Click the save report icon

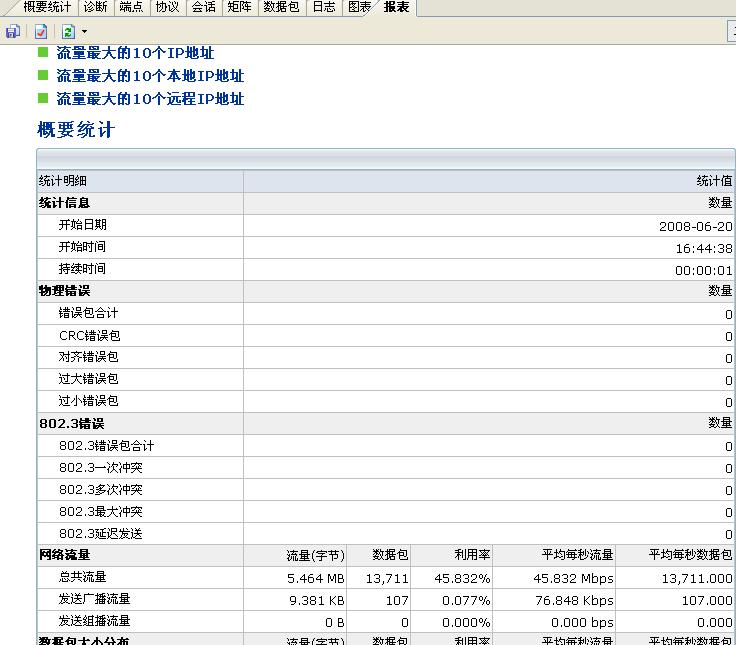tap(13, 31)
